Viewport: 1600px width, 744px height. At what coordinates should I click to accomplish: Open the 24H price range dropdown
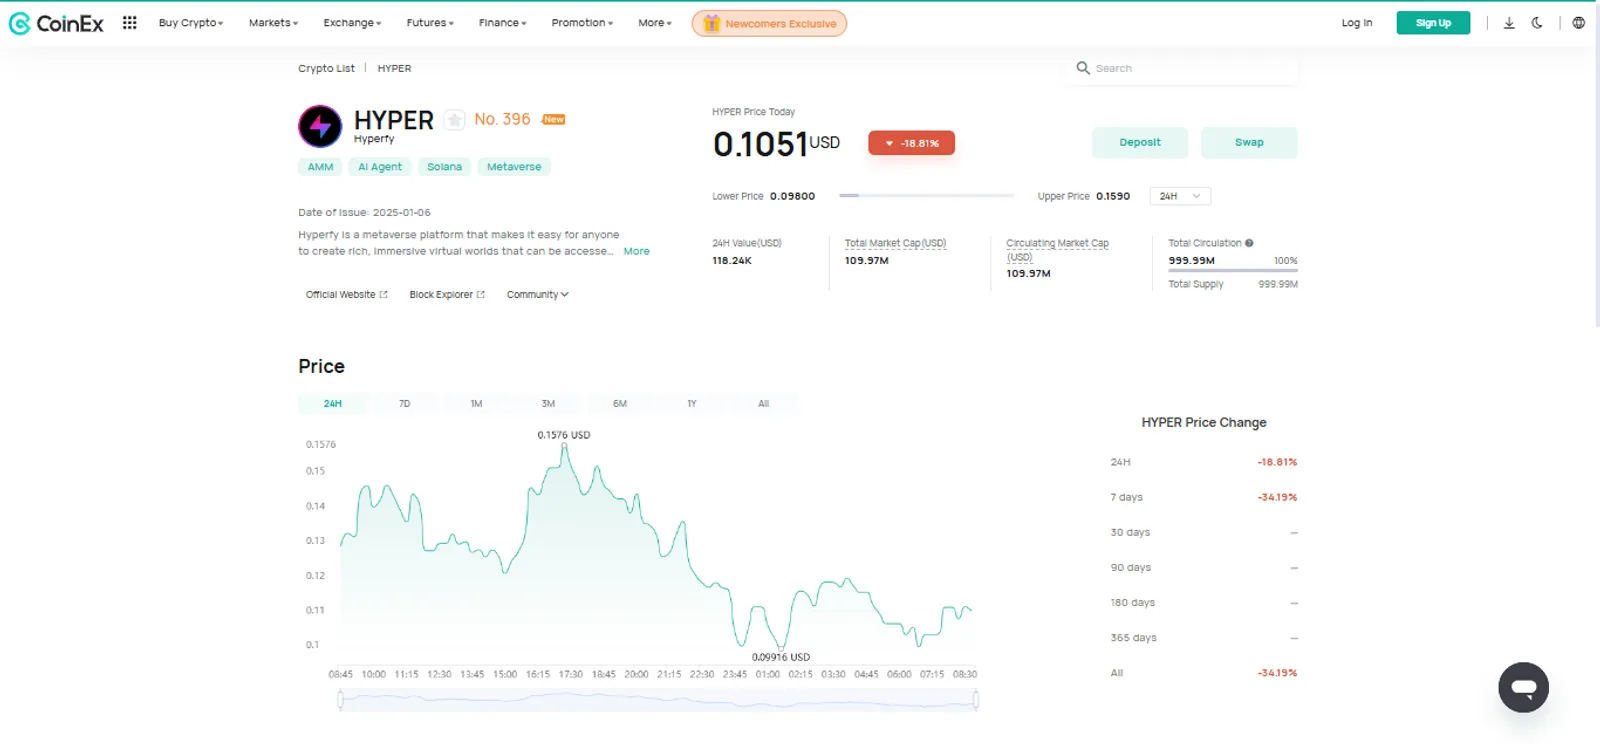tap(1180, 196)
